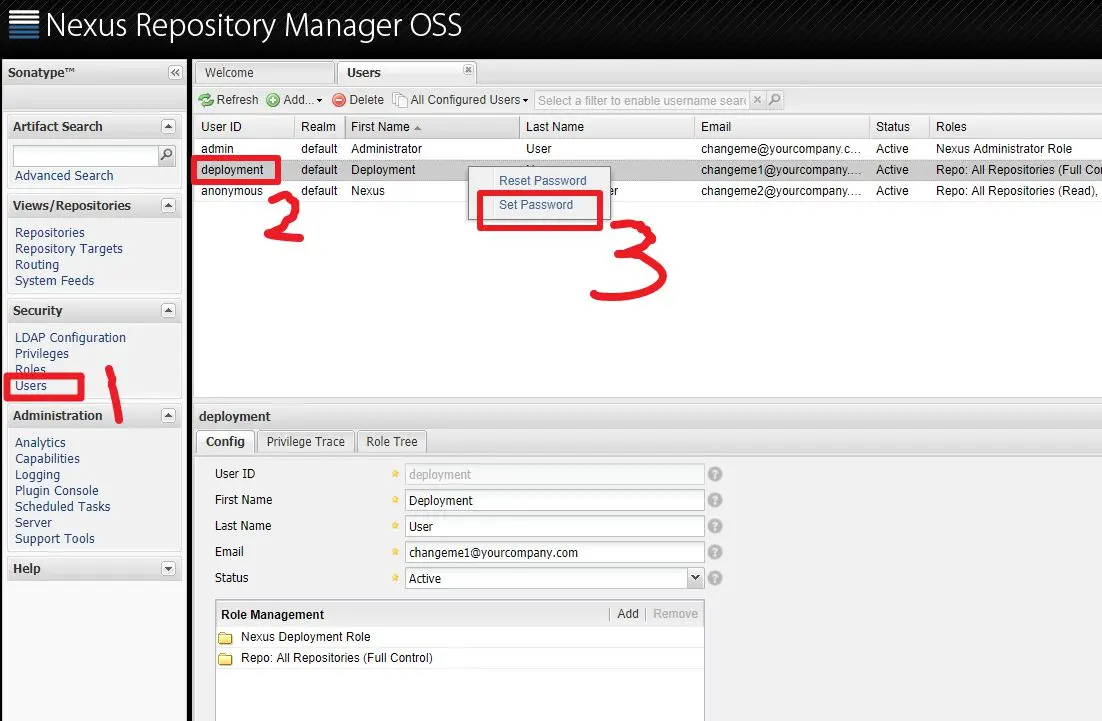
Task: Show help for Last Name field
Action: 715,526
